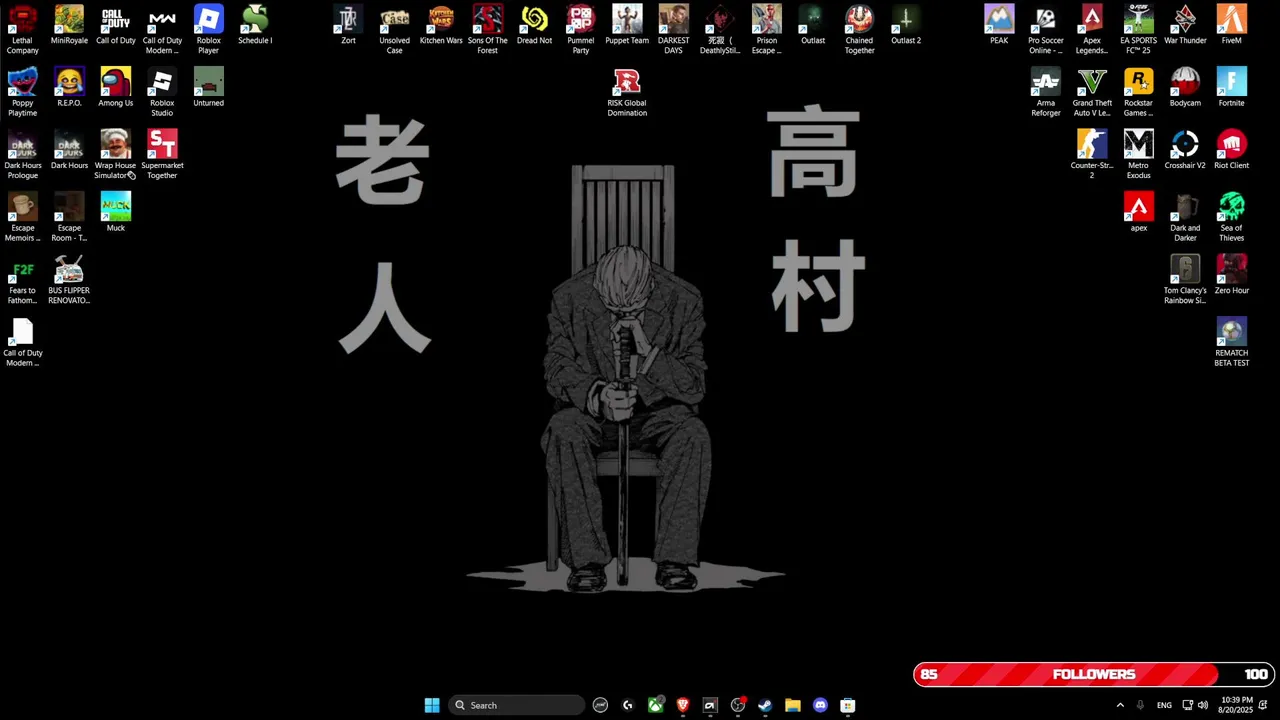The height and width of the screenshot is (720, 1280).
Task: Open Wrap House Simulator icon
Action: coord(115,154)
